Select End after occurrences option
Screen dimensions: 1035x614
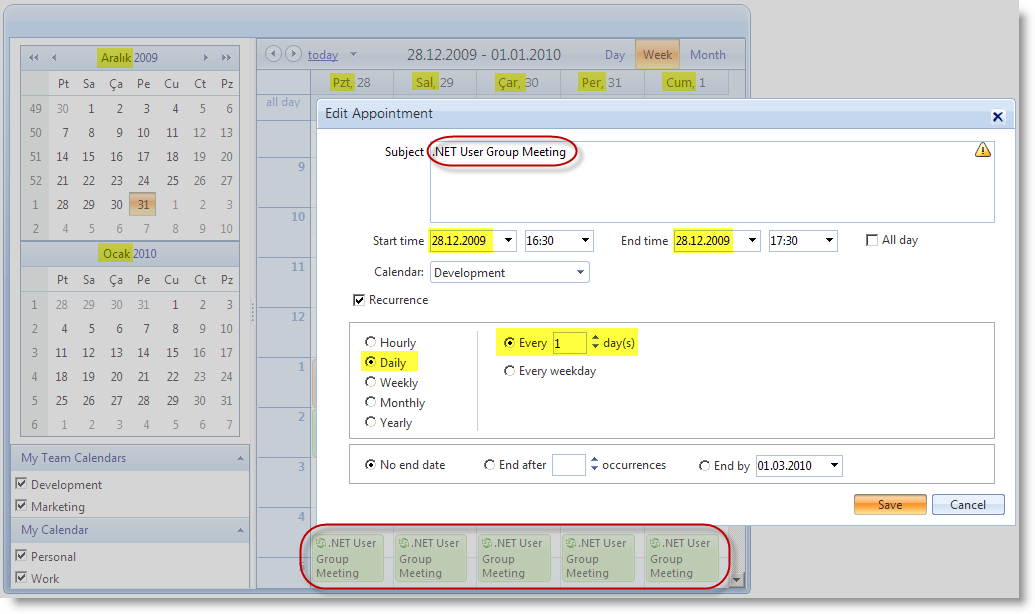coord(489,465)
